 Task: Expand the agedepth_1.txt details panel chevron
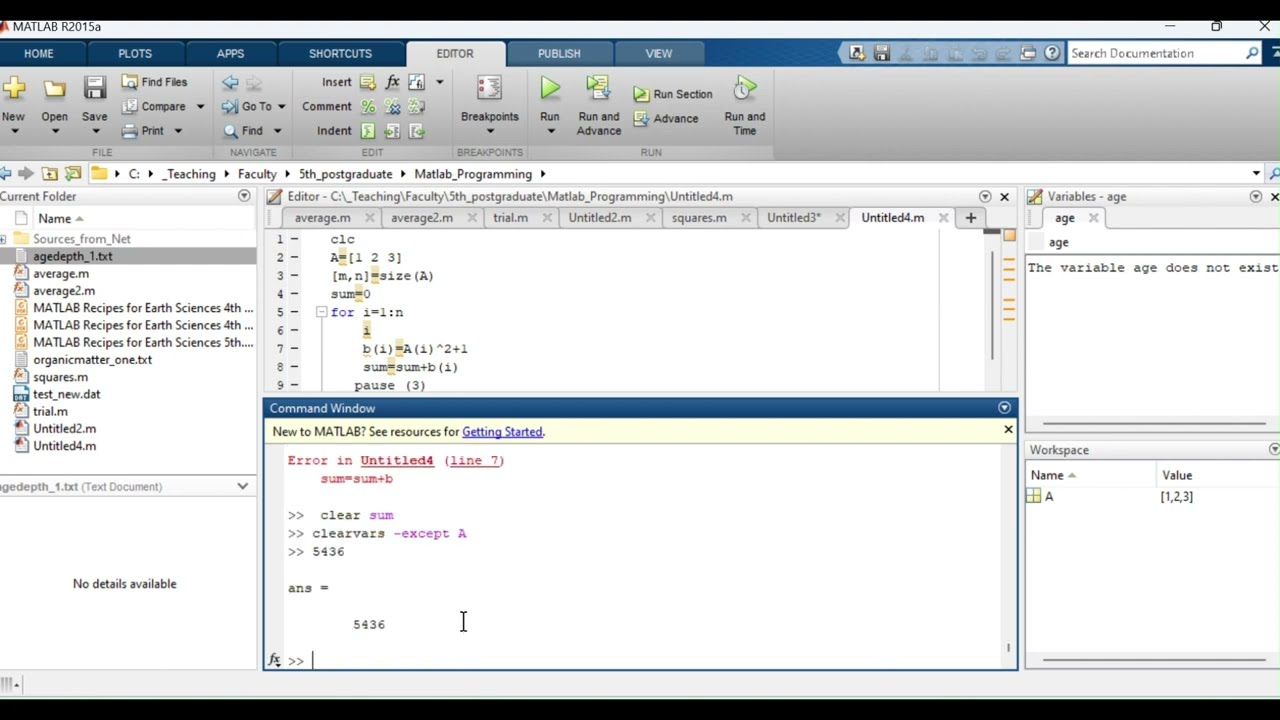click(x=243, y=486)
